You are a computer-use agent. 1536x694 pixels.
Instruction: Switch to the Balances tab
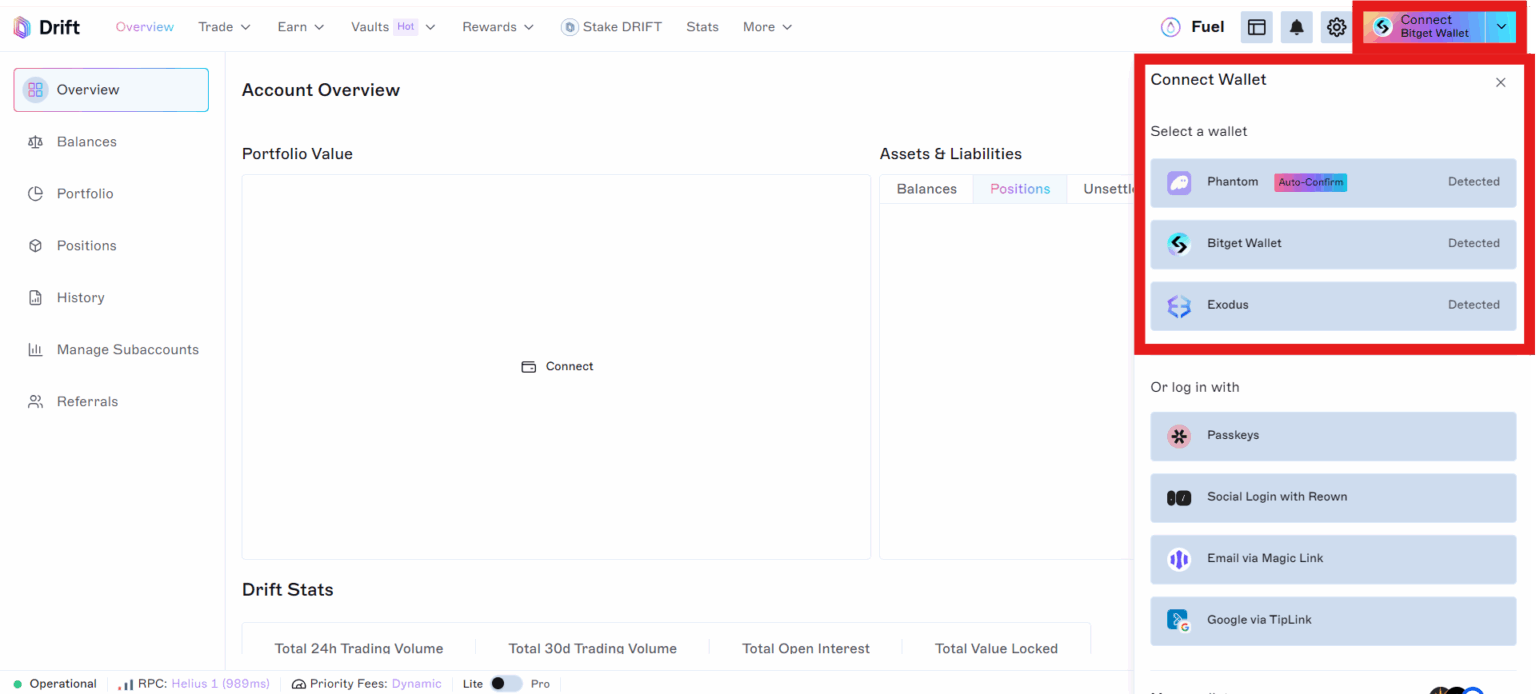[926, 188]
